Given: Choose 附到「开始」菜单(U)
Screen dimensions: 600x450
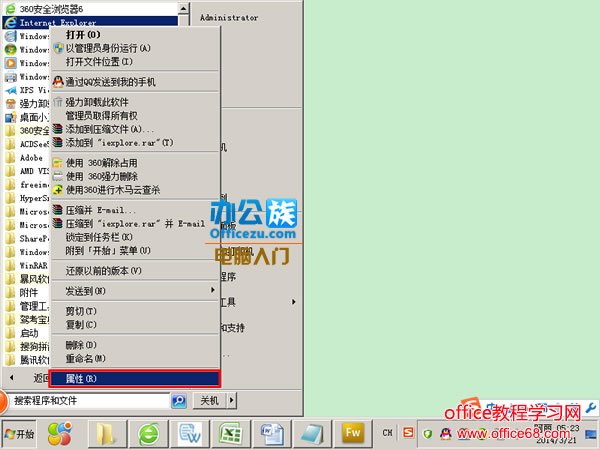Looking at the screenshot, I should 135,251.
